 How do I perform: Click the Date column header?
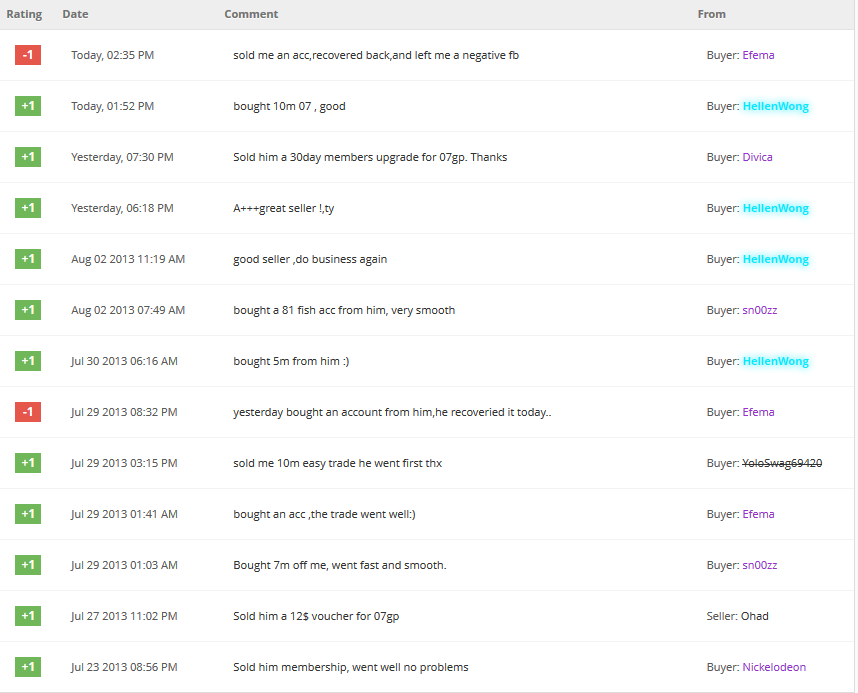75,14
